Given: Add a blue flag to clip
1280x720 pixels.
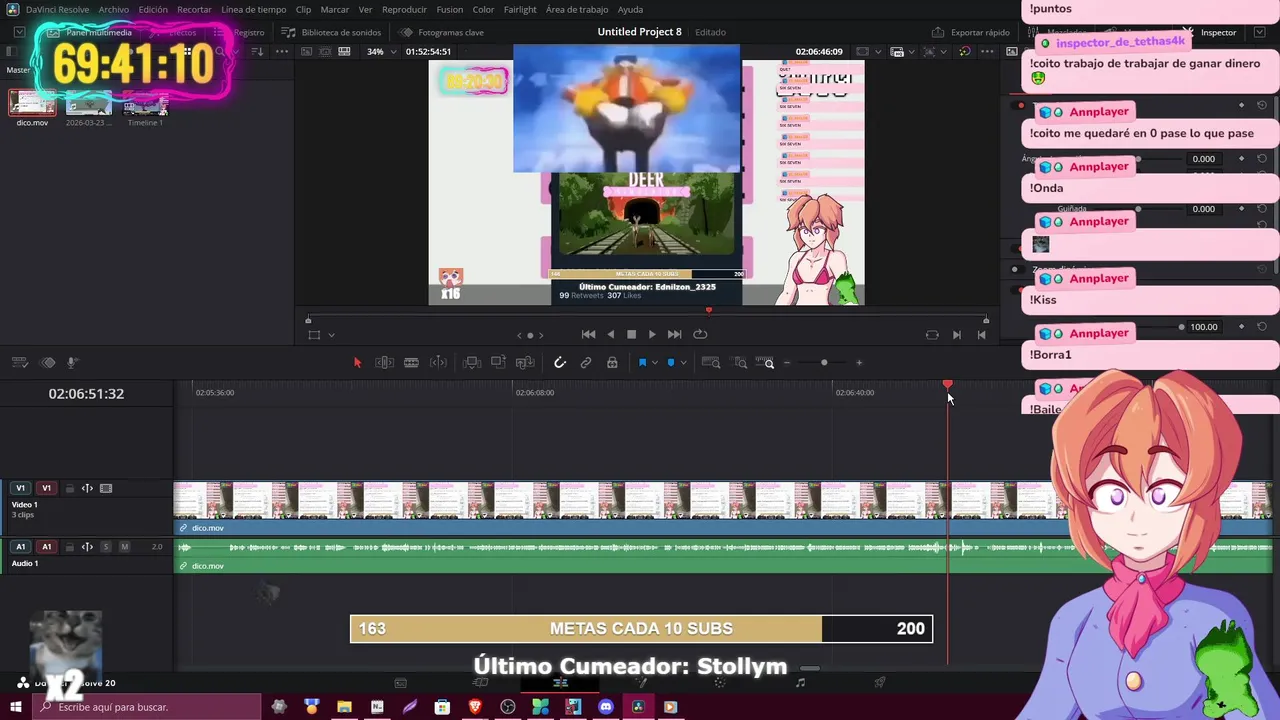Looking at the screenshot, I should coord(642,363).
